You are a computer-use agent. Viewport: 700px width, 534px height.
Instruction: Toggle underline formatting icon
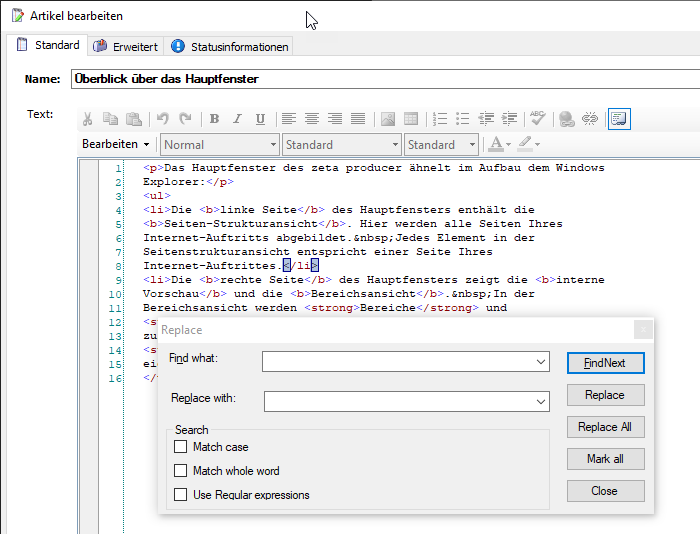pyautogui.click(x=260, y=119)
